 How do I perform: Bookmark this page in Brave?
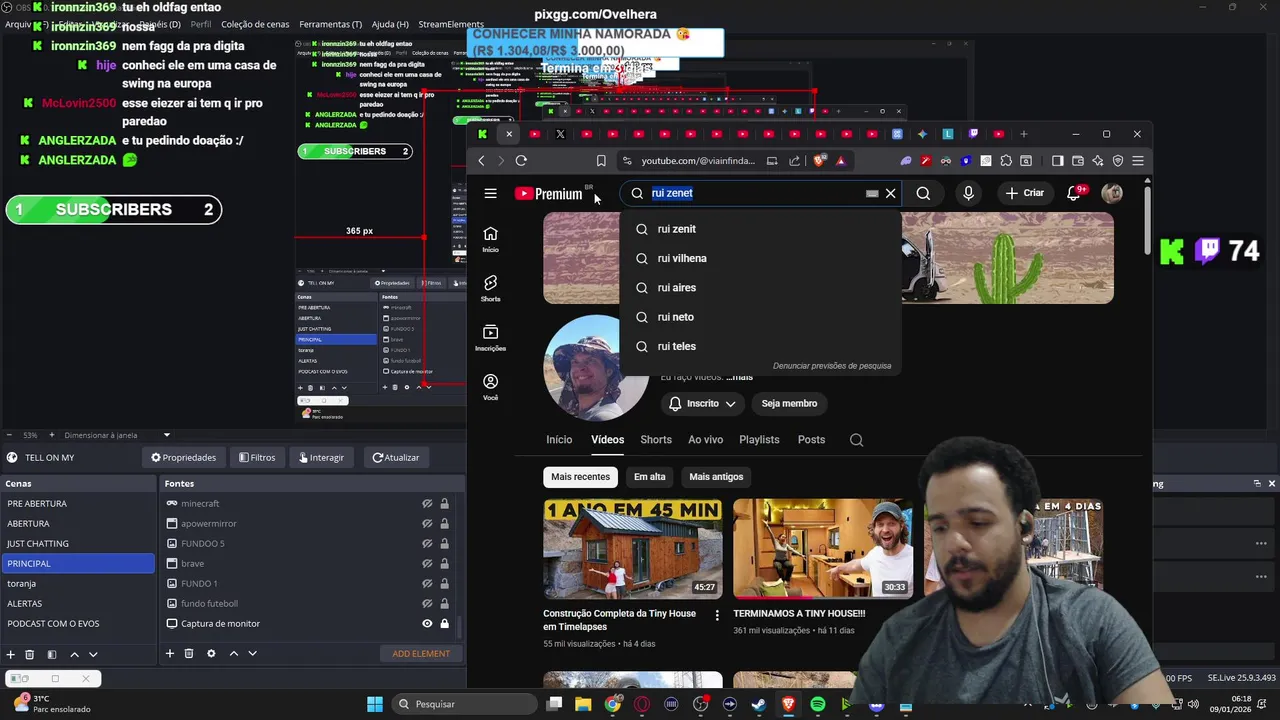601,161
